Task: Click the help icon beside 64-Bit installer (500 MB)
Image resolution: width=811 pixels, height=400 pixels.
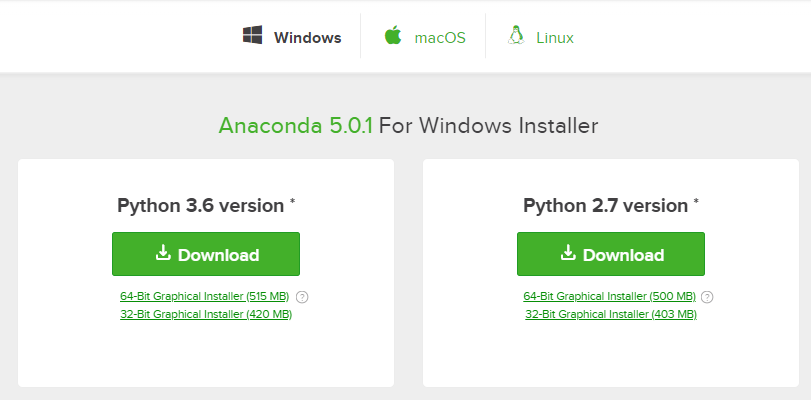Action: coord(707,297)
